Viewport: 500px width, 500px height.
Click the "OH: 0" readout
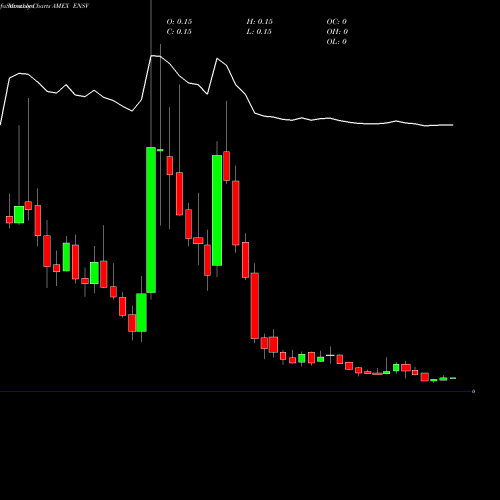tap(337, 32)
